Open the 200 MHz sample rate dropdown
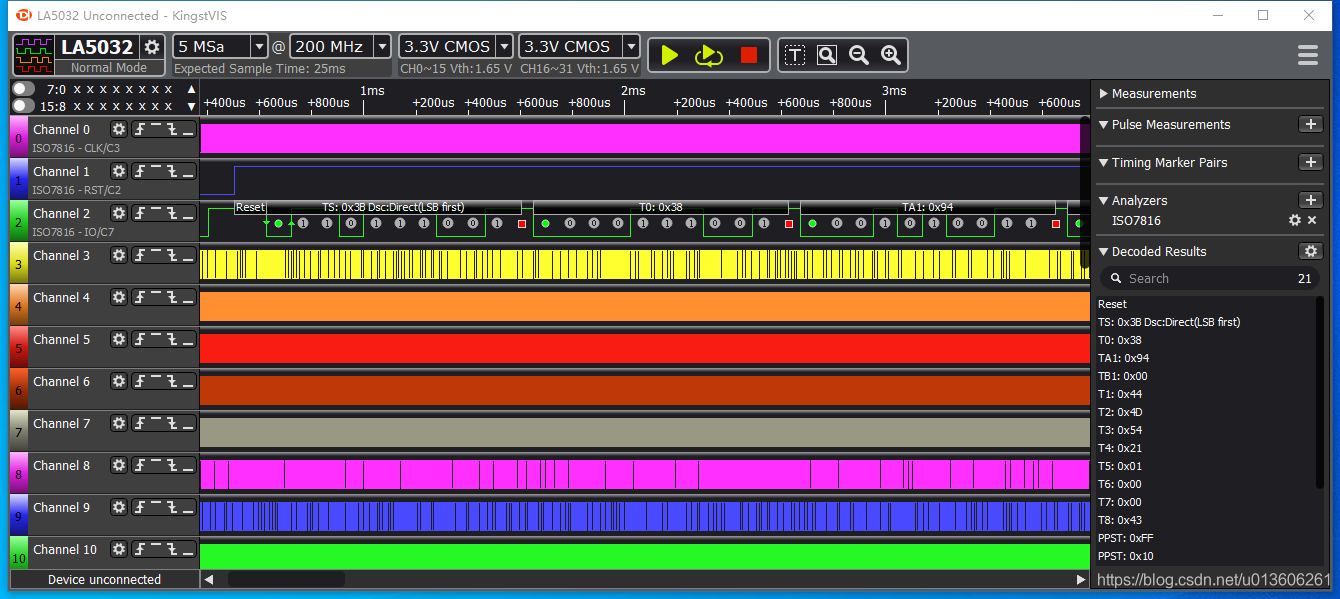Viewport: 1340px width, 599px height. pos(341,46)
